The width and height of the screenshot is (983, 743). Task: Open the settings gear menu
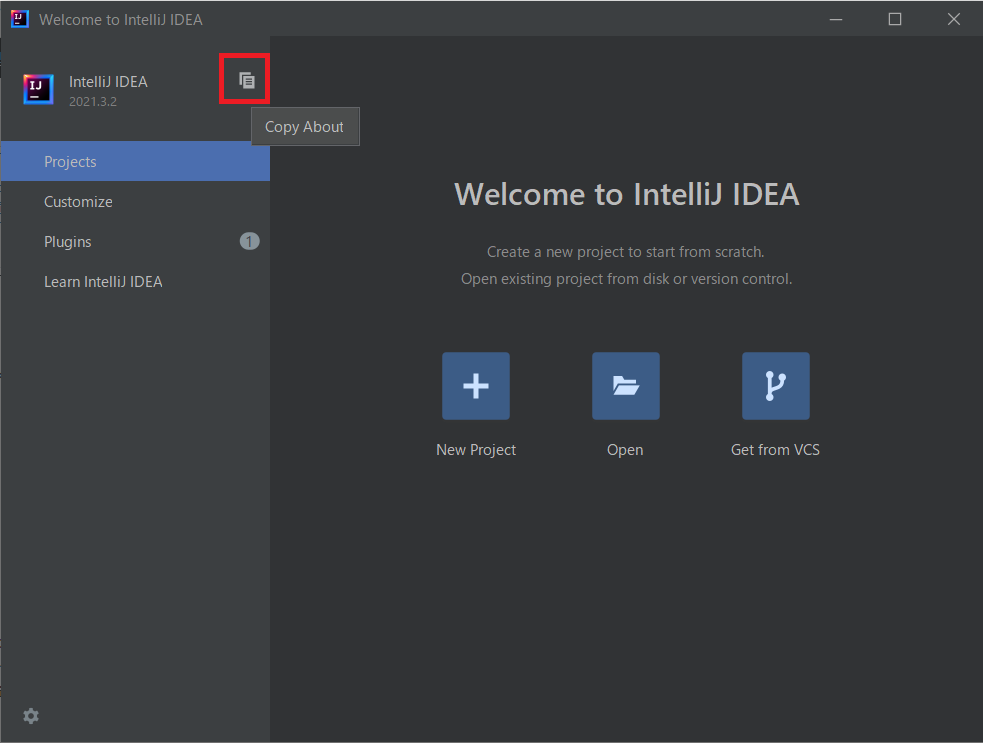pyautogui.click(x=31, y=716)
